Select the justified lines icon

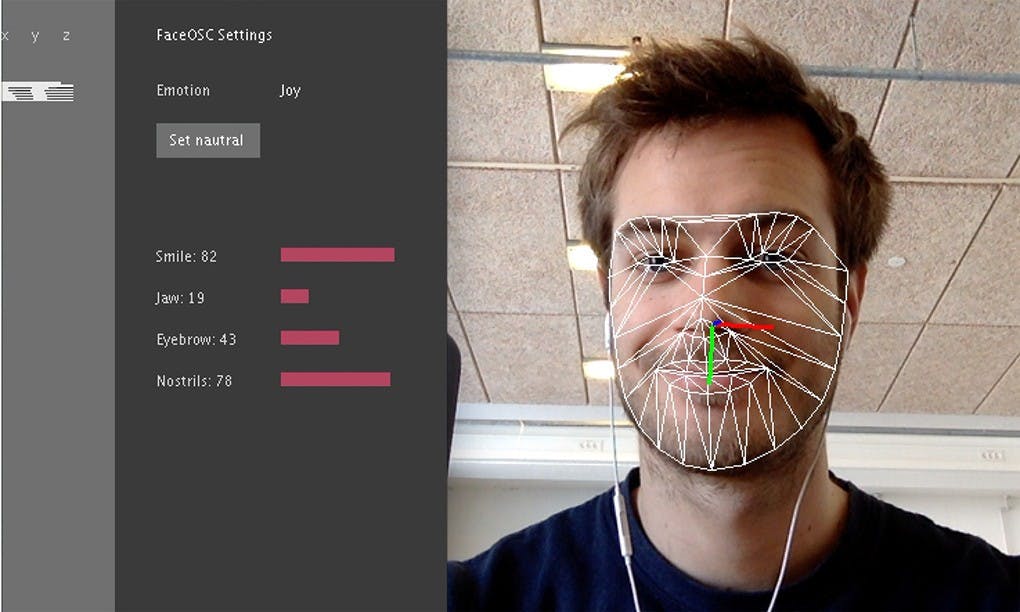pos(59,92)
